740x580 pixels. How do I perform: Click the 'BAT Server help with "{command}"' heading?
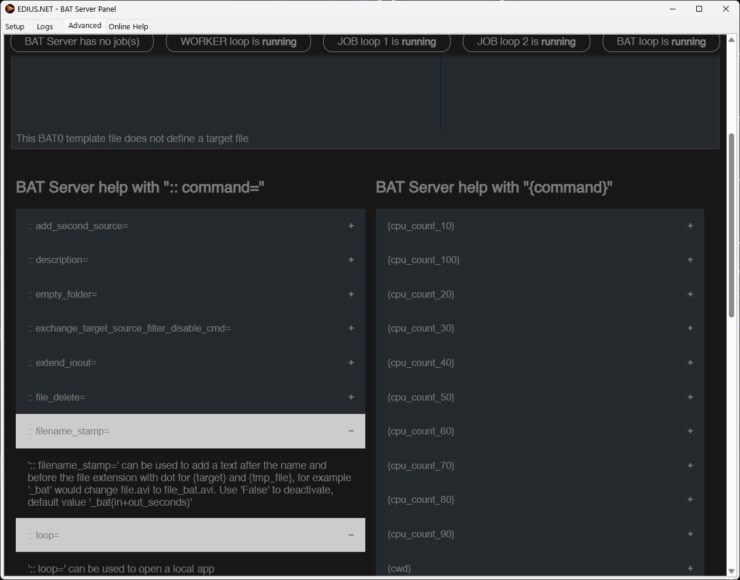pyautogui.click(x=494, y=187)
